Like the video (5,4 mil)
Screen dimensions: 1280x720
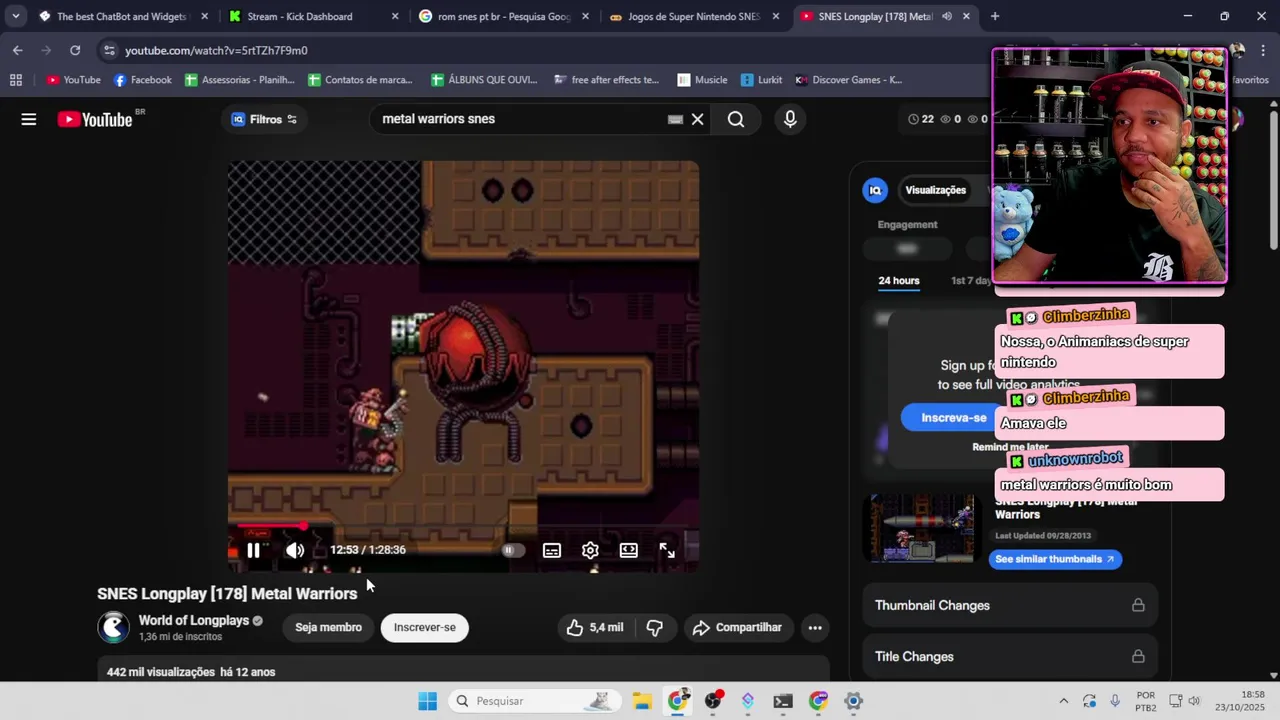595,627
